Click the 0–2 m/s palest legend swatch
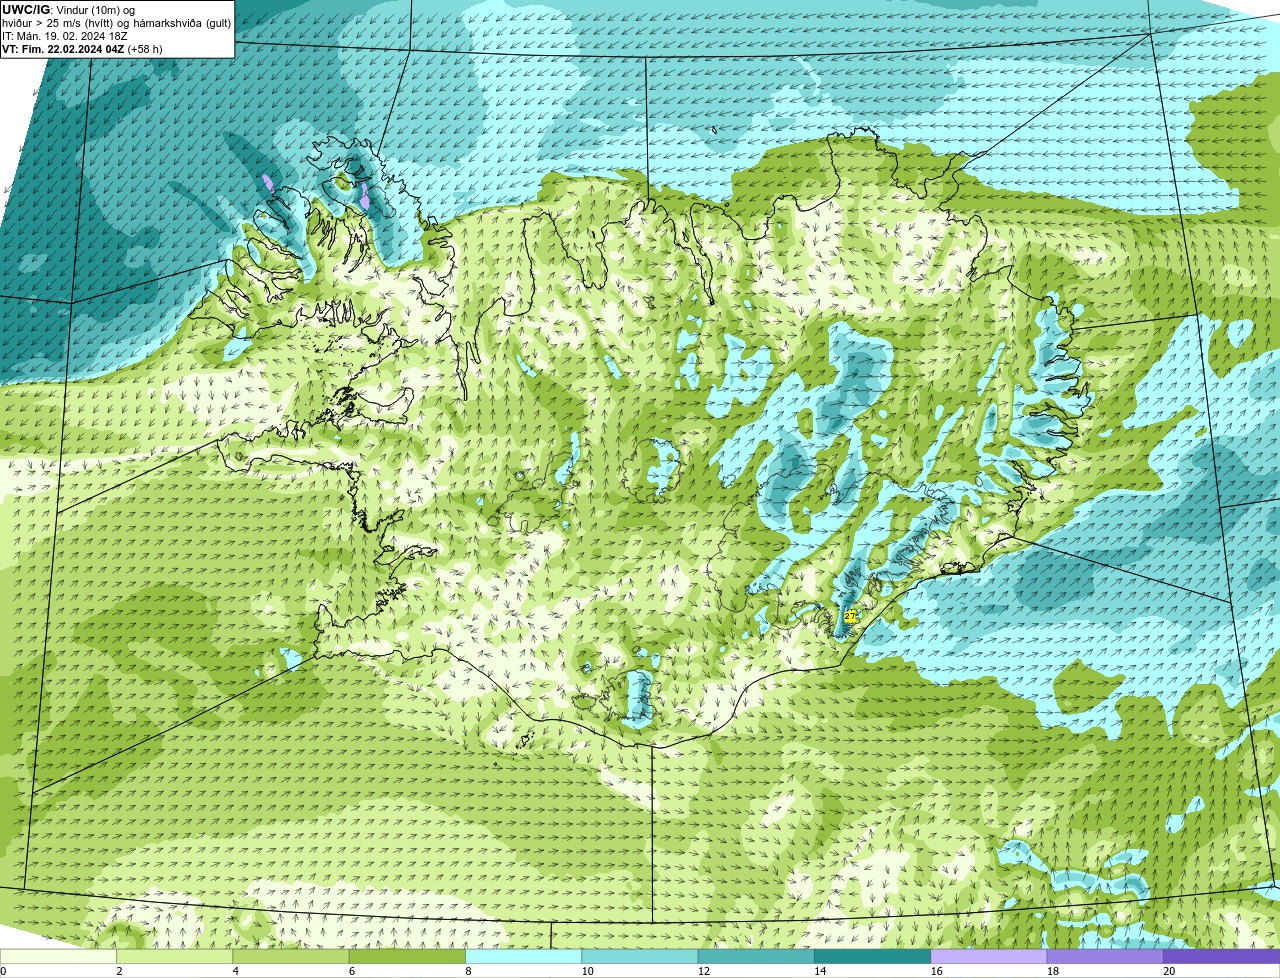Screen dimensions: 1280x978 [x=58, y=957]
